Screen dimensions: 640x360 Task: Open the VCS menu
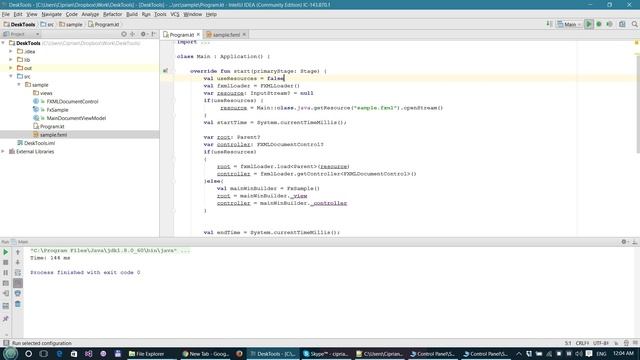(175, 14)
